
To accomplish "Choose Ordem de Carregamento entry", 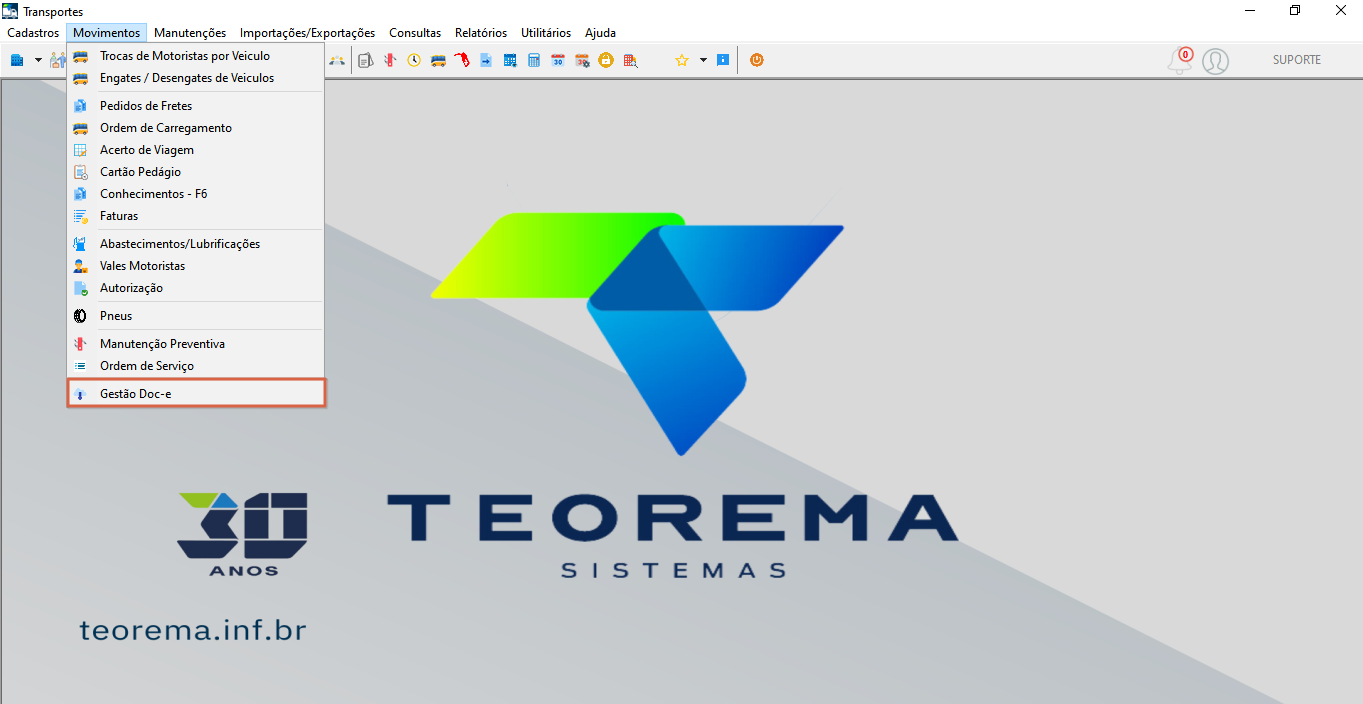I will coord(196,128).
